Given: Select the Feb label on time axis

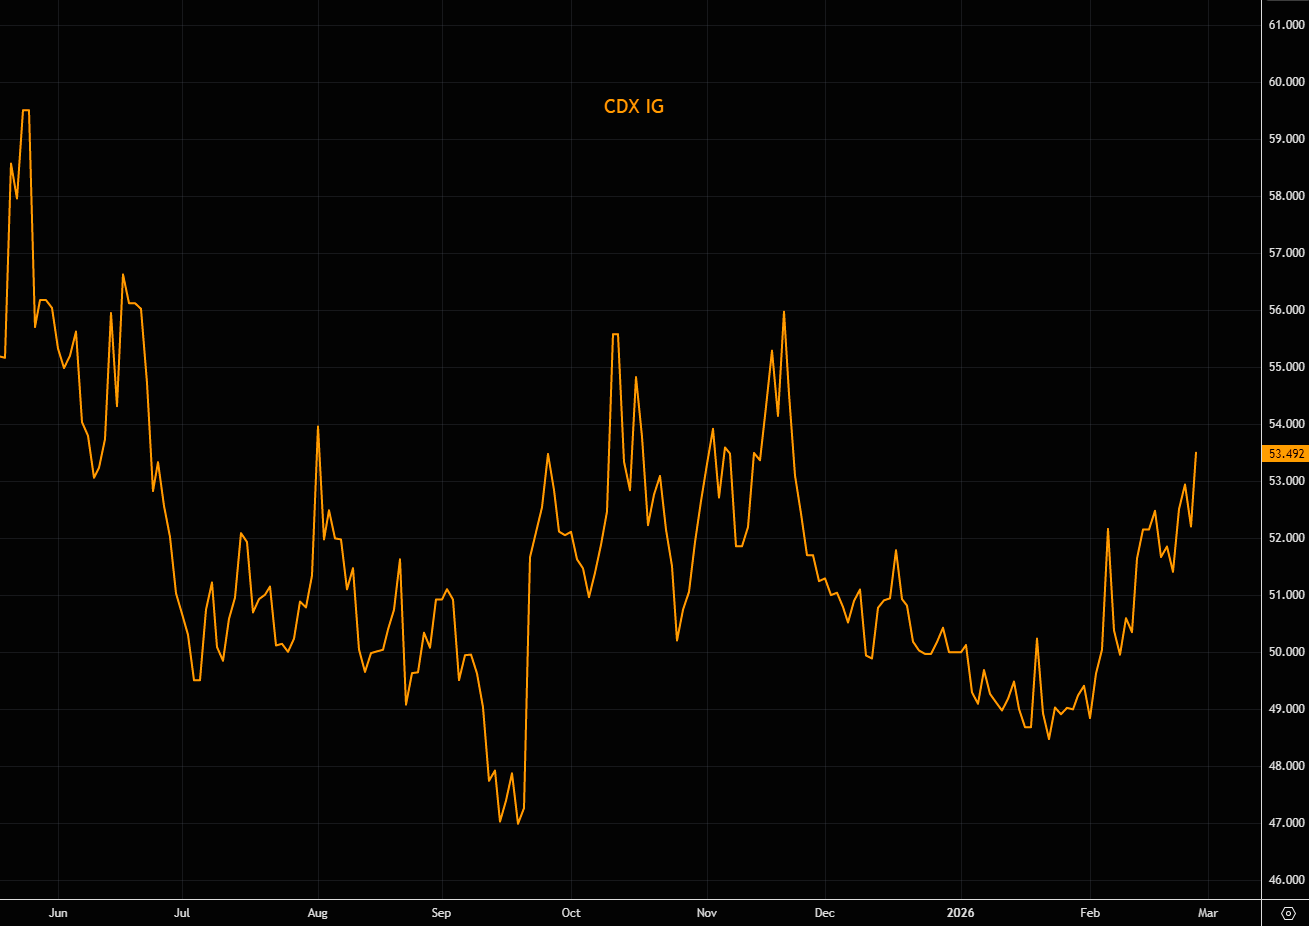Looking at the screenshot, I should (x=1090, y=913).
